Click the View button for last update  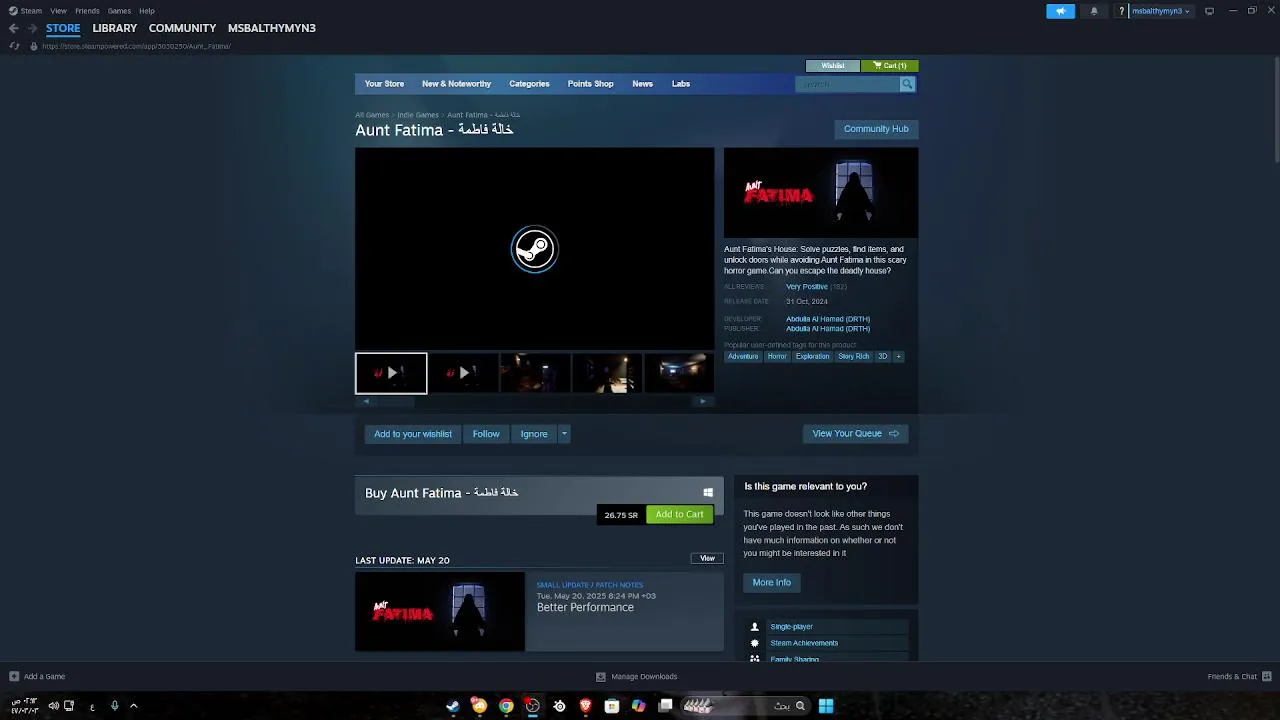pos(707,558)
